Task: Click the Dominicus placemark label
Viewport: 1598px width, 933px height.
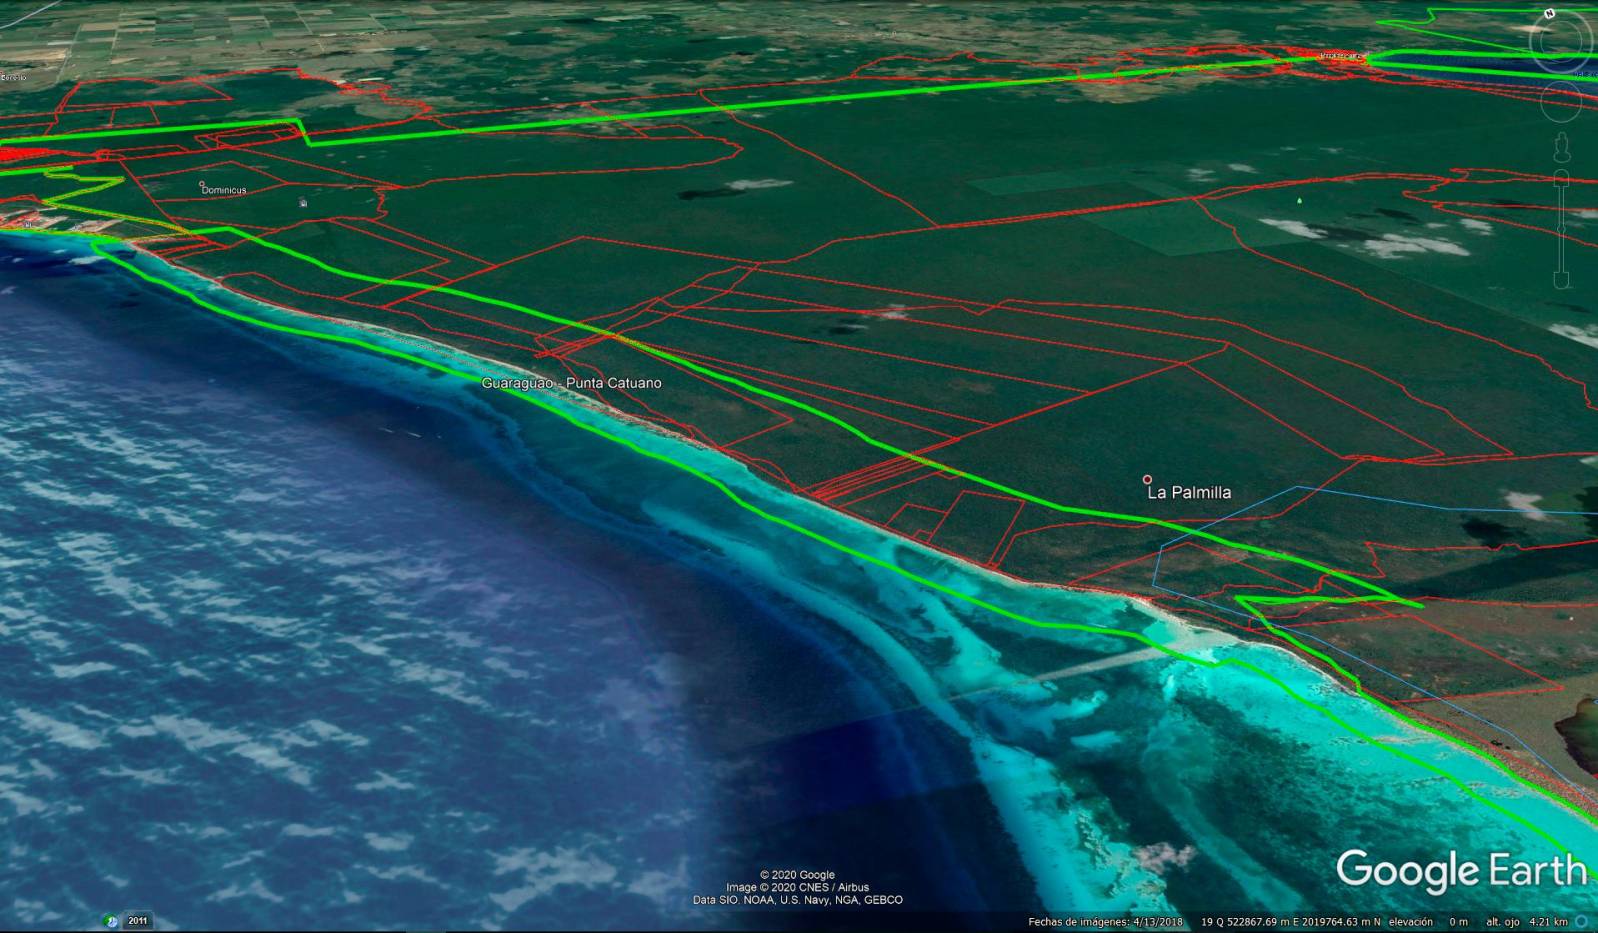Action: (224, 190)
